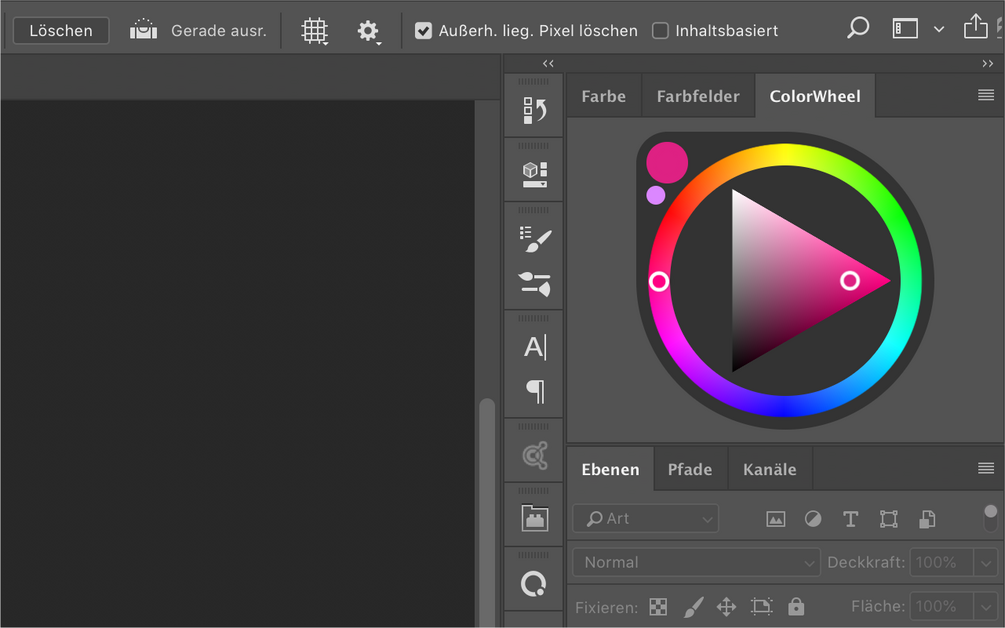1005x628 pixels.
Task: Open the Brush settings panel icon
Action: 535,239
